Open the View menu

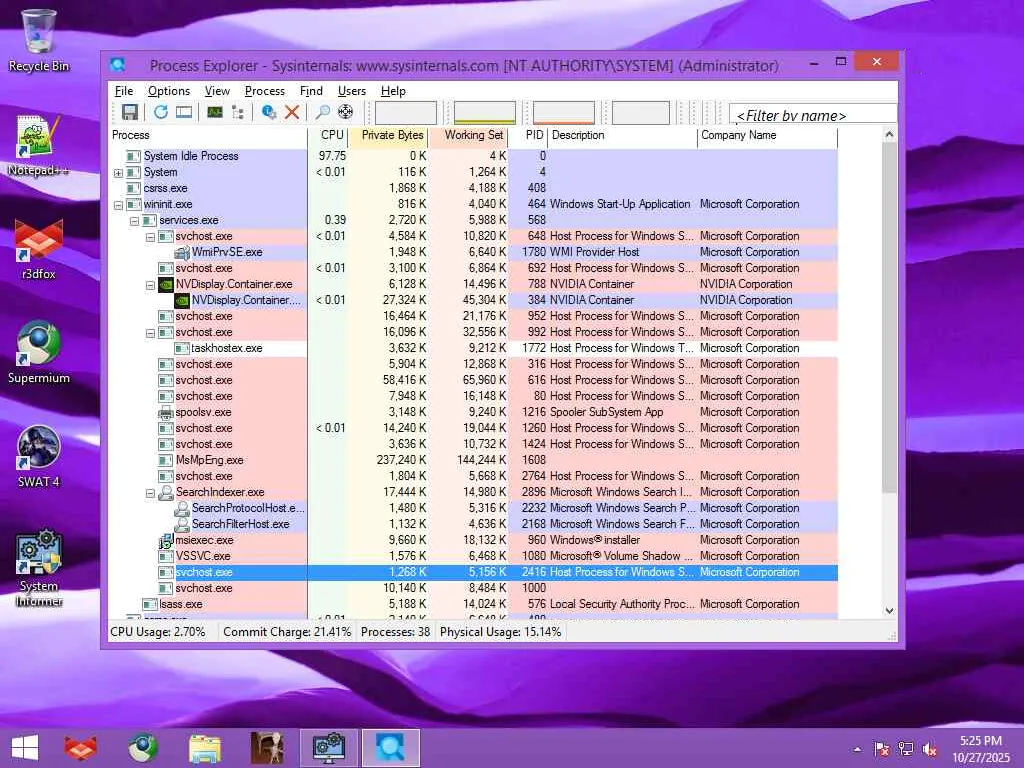click(x=217, y=91)
